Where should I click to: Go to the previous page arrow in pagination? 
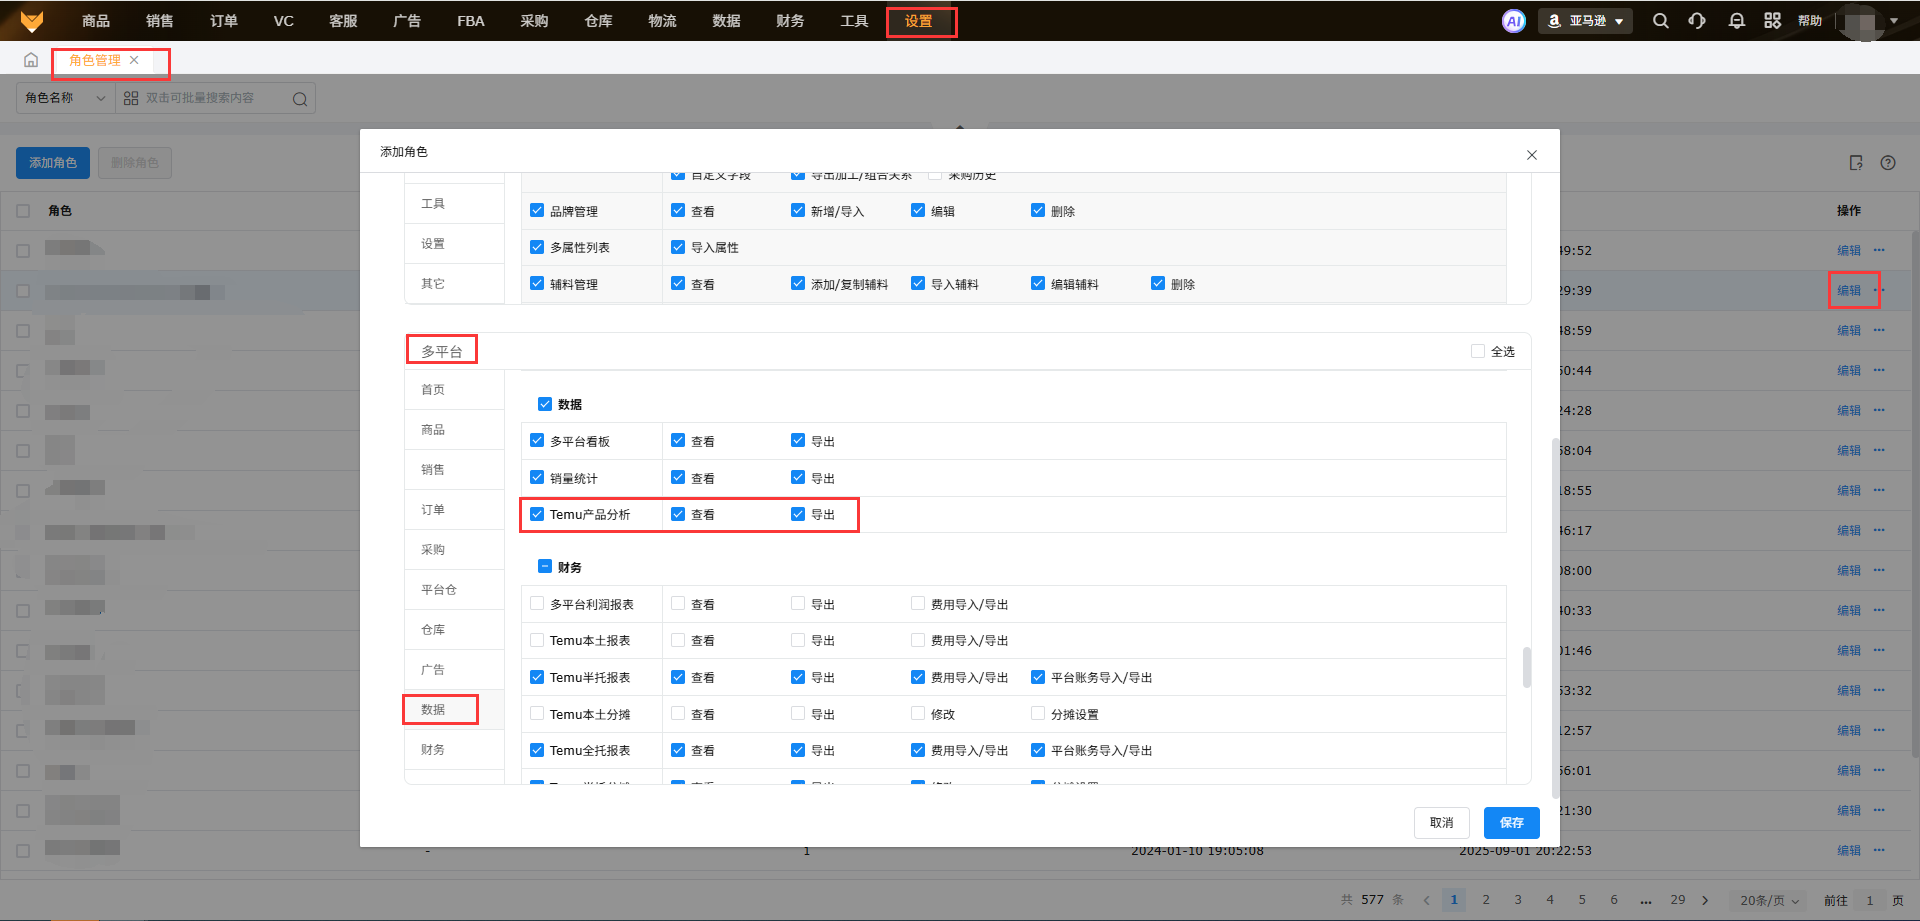[x=1427, y=900]
